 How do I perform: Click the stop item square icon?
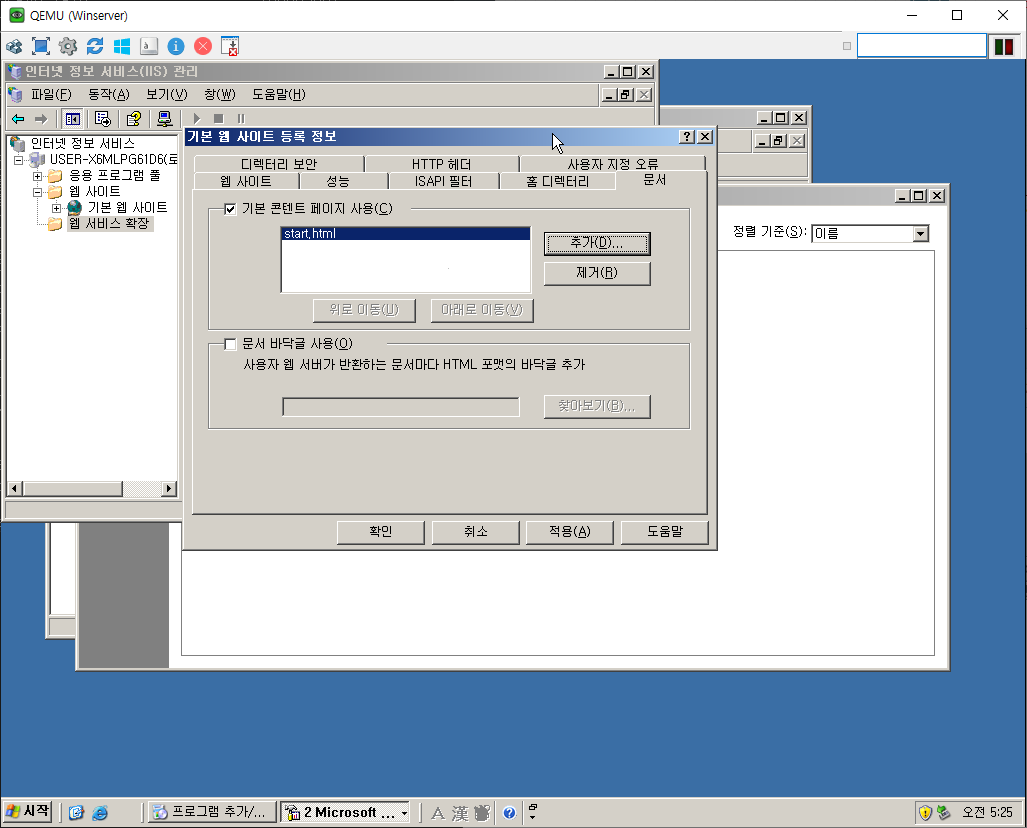[219, 119]
